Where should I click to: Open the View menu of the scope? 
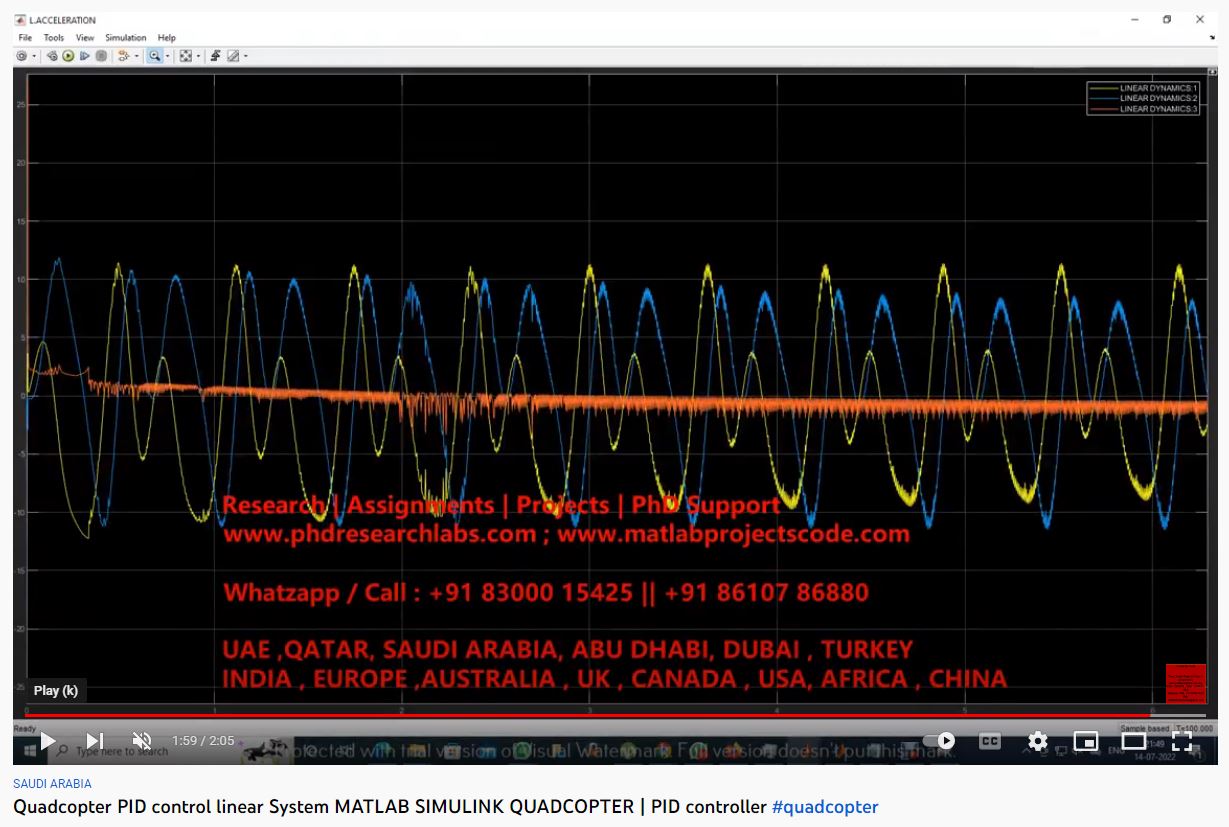[x=85, y=38]
